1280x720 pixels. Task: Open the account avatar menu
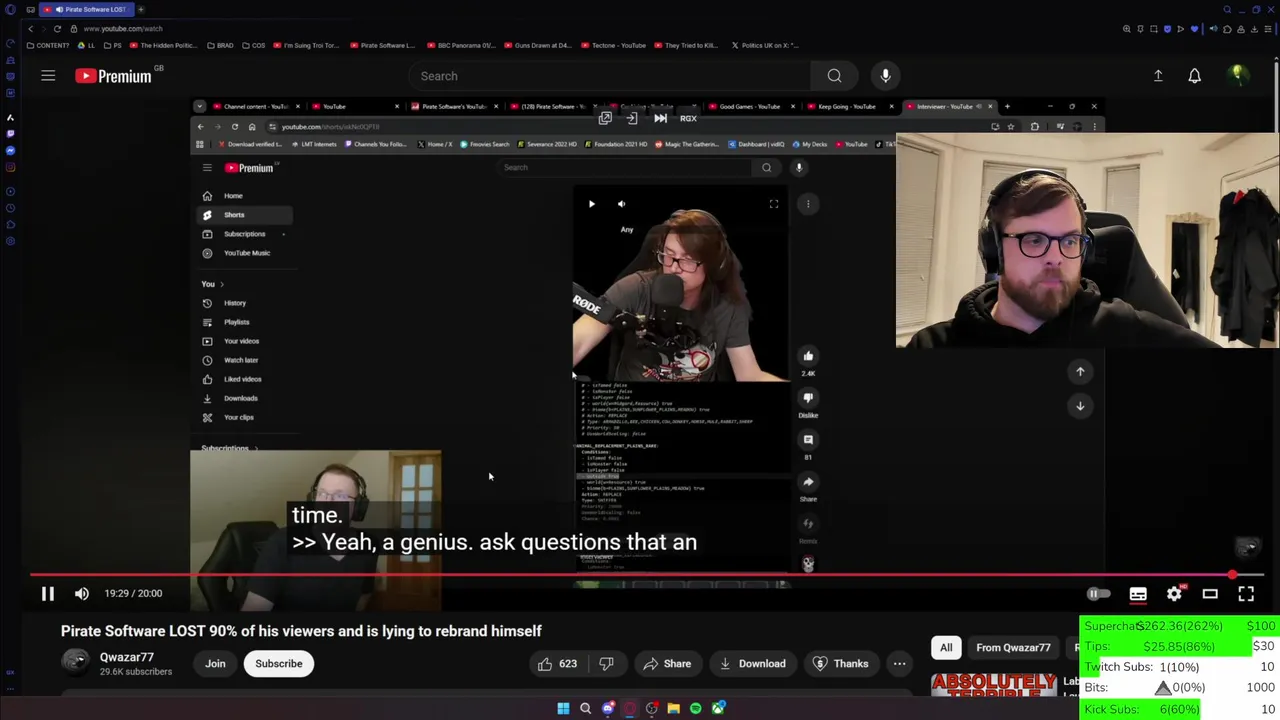[x=1238, y=75]
